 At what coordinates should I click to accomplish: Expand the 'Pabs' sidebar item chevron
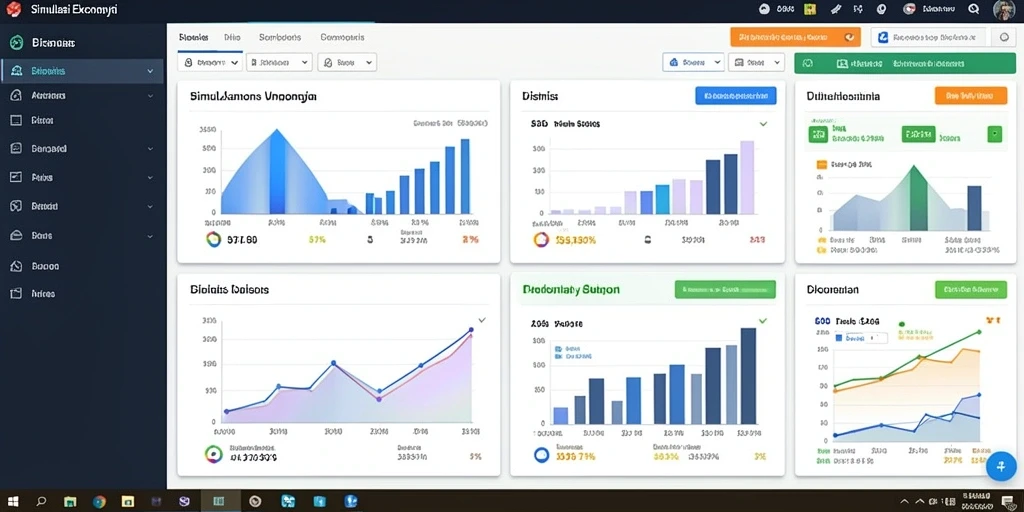pyautogui.click(x=150, y=178)
